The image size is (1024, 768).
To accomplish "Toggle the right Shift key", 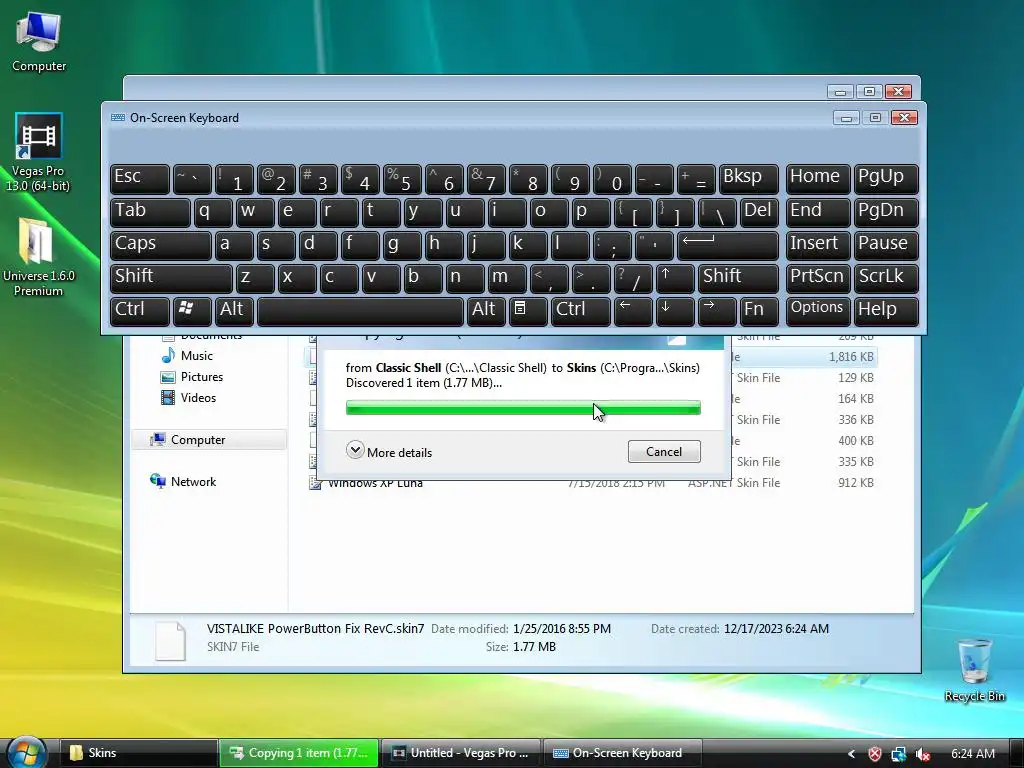I will 737,278.
